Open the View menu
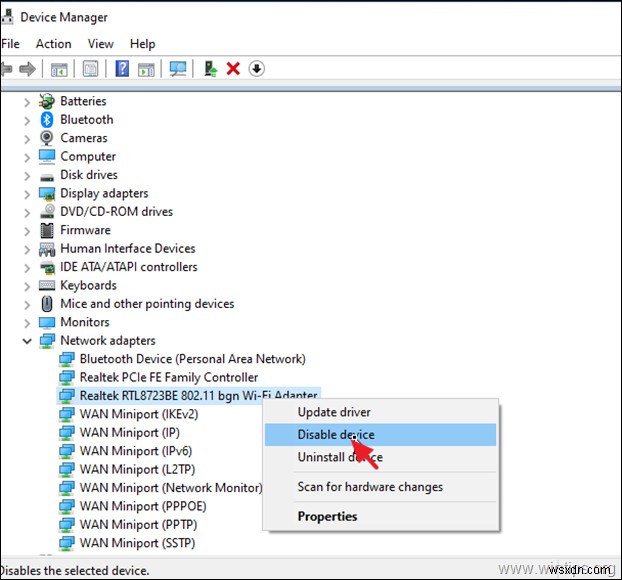The width and height of the screenshot is (622, 580). [101, 44]
